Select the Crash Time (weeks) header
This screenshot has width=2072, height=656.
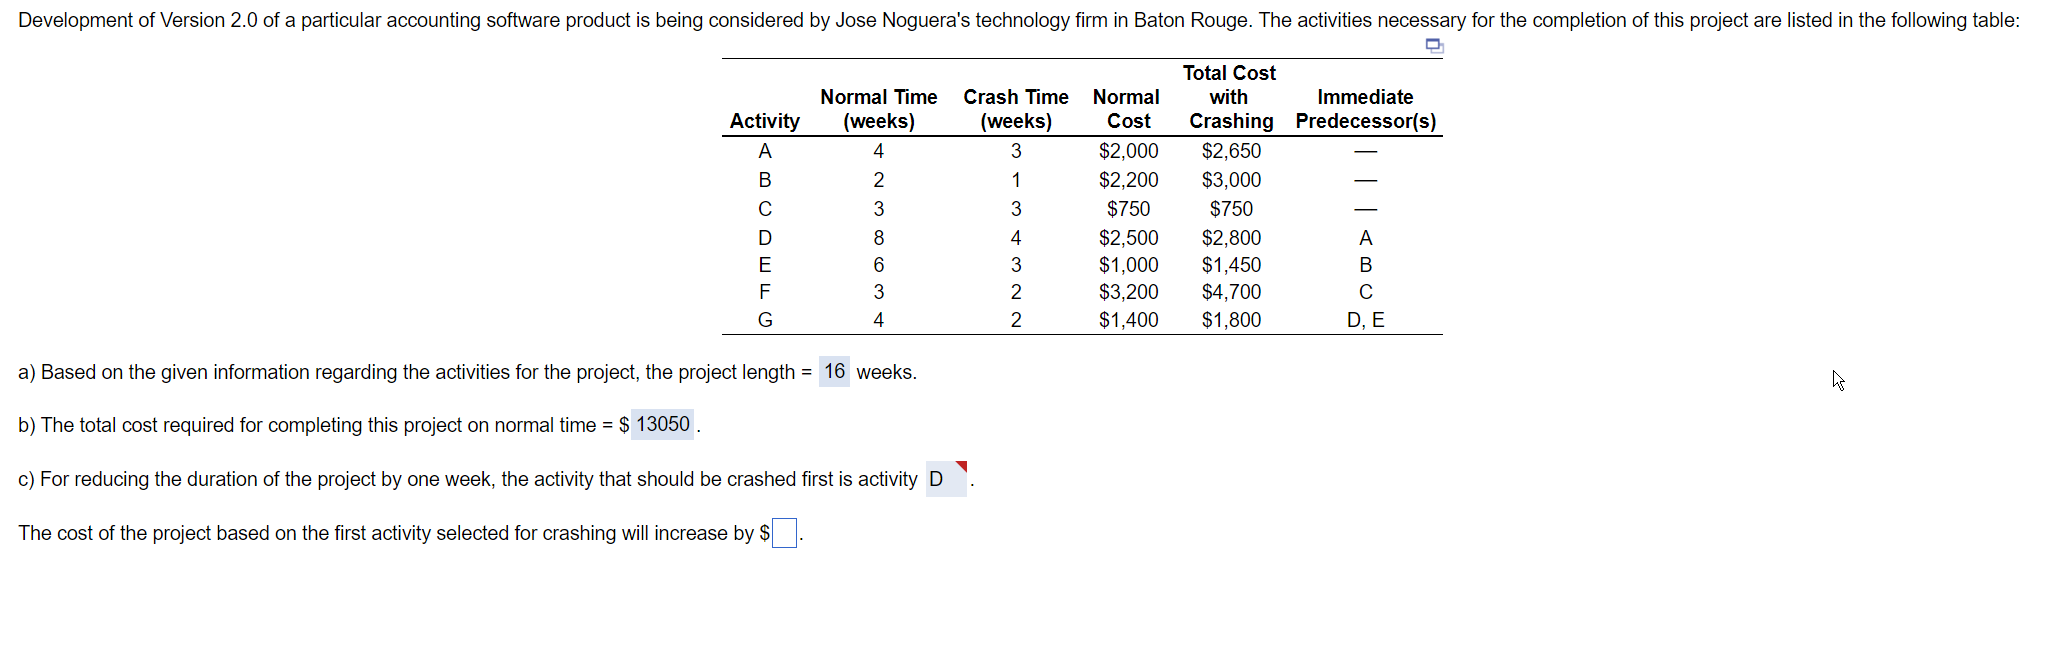pos(1016,108)
